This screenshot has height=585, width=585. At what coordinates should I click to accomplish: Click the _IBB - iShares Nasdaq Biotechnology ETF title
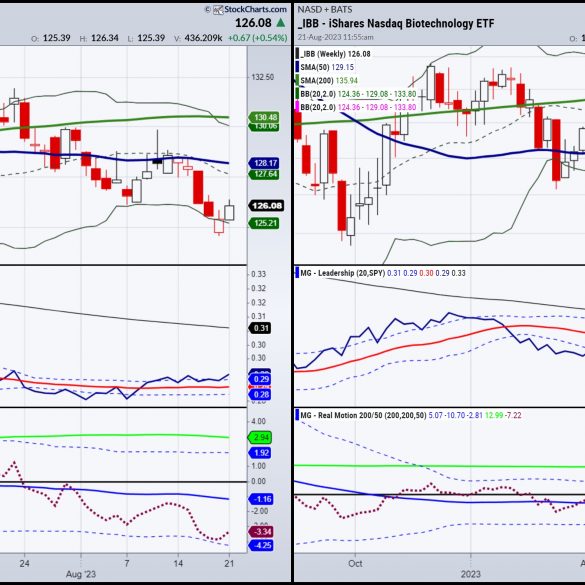[396, 24]
